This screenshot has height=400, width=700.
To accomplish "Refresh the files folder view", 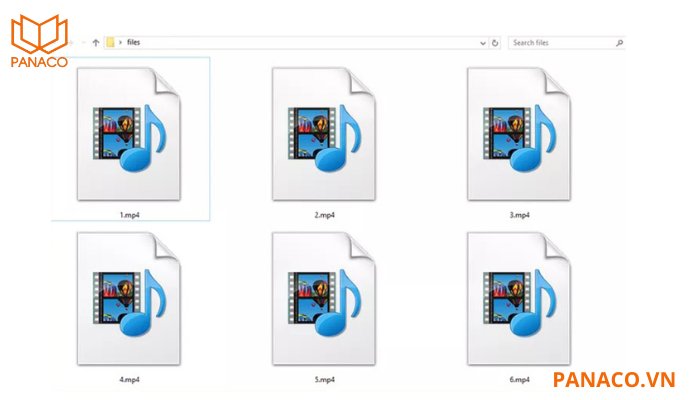I will [495, 43].
